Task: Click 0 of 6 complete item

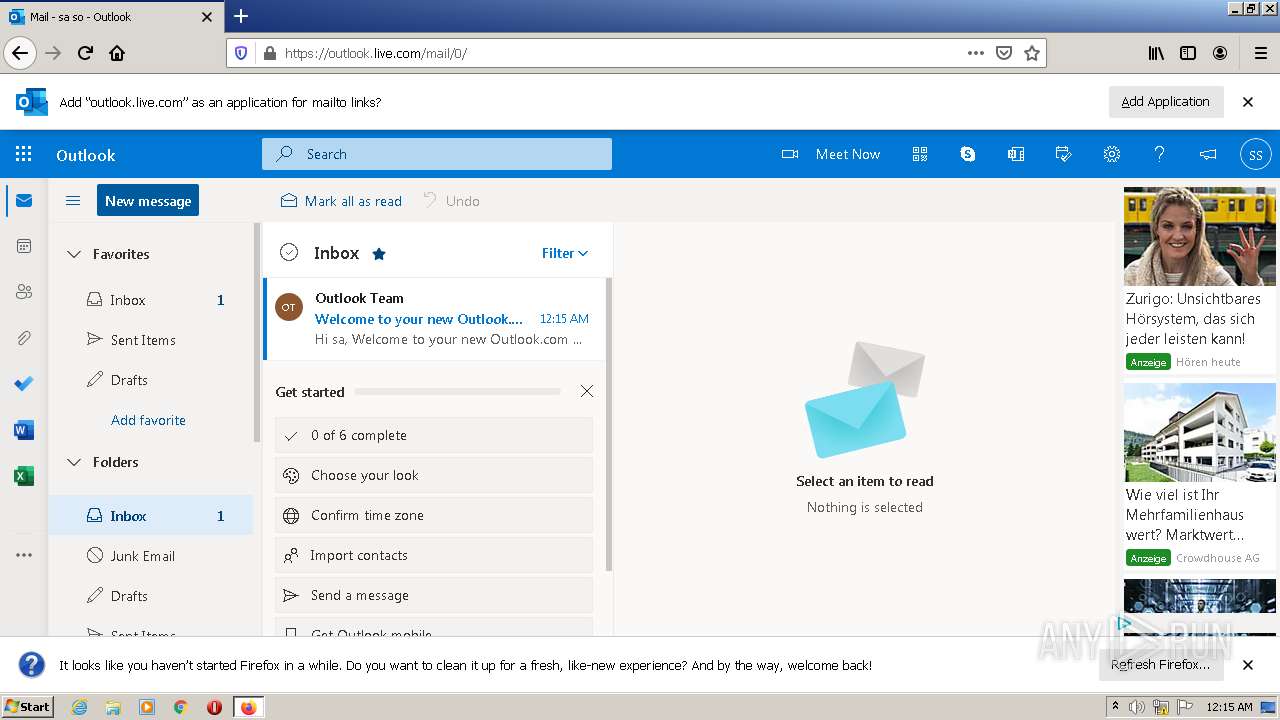Action: pos(434,435)
